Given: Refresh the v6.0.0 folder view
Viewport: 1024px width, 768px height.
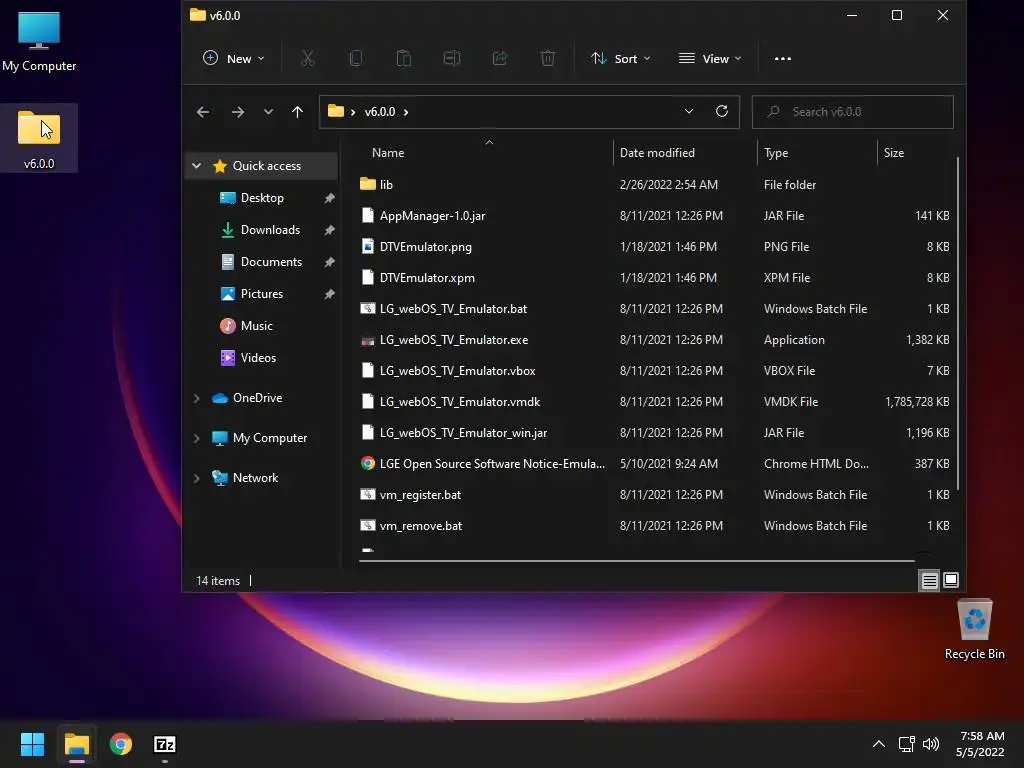Looking at the screenshot, I should pyautogui.click(x=722, y=111).
